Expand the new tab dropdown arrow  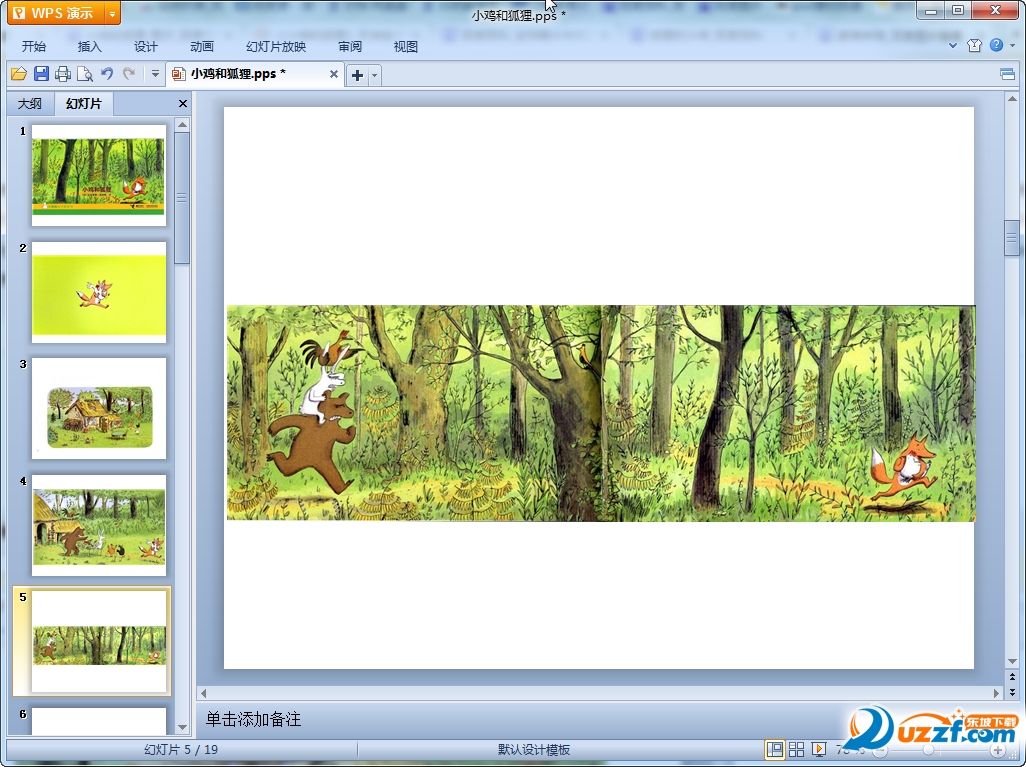coord(374,75)
